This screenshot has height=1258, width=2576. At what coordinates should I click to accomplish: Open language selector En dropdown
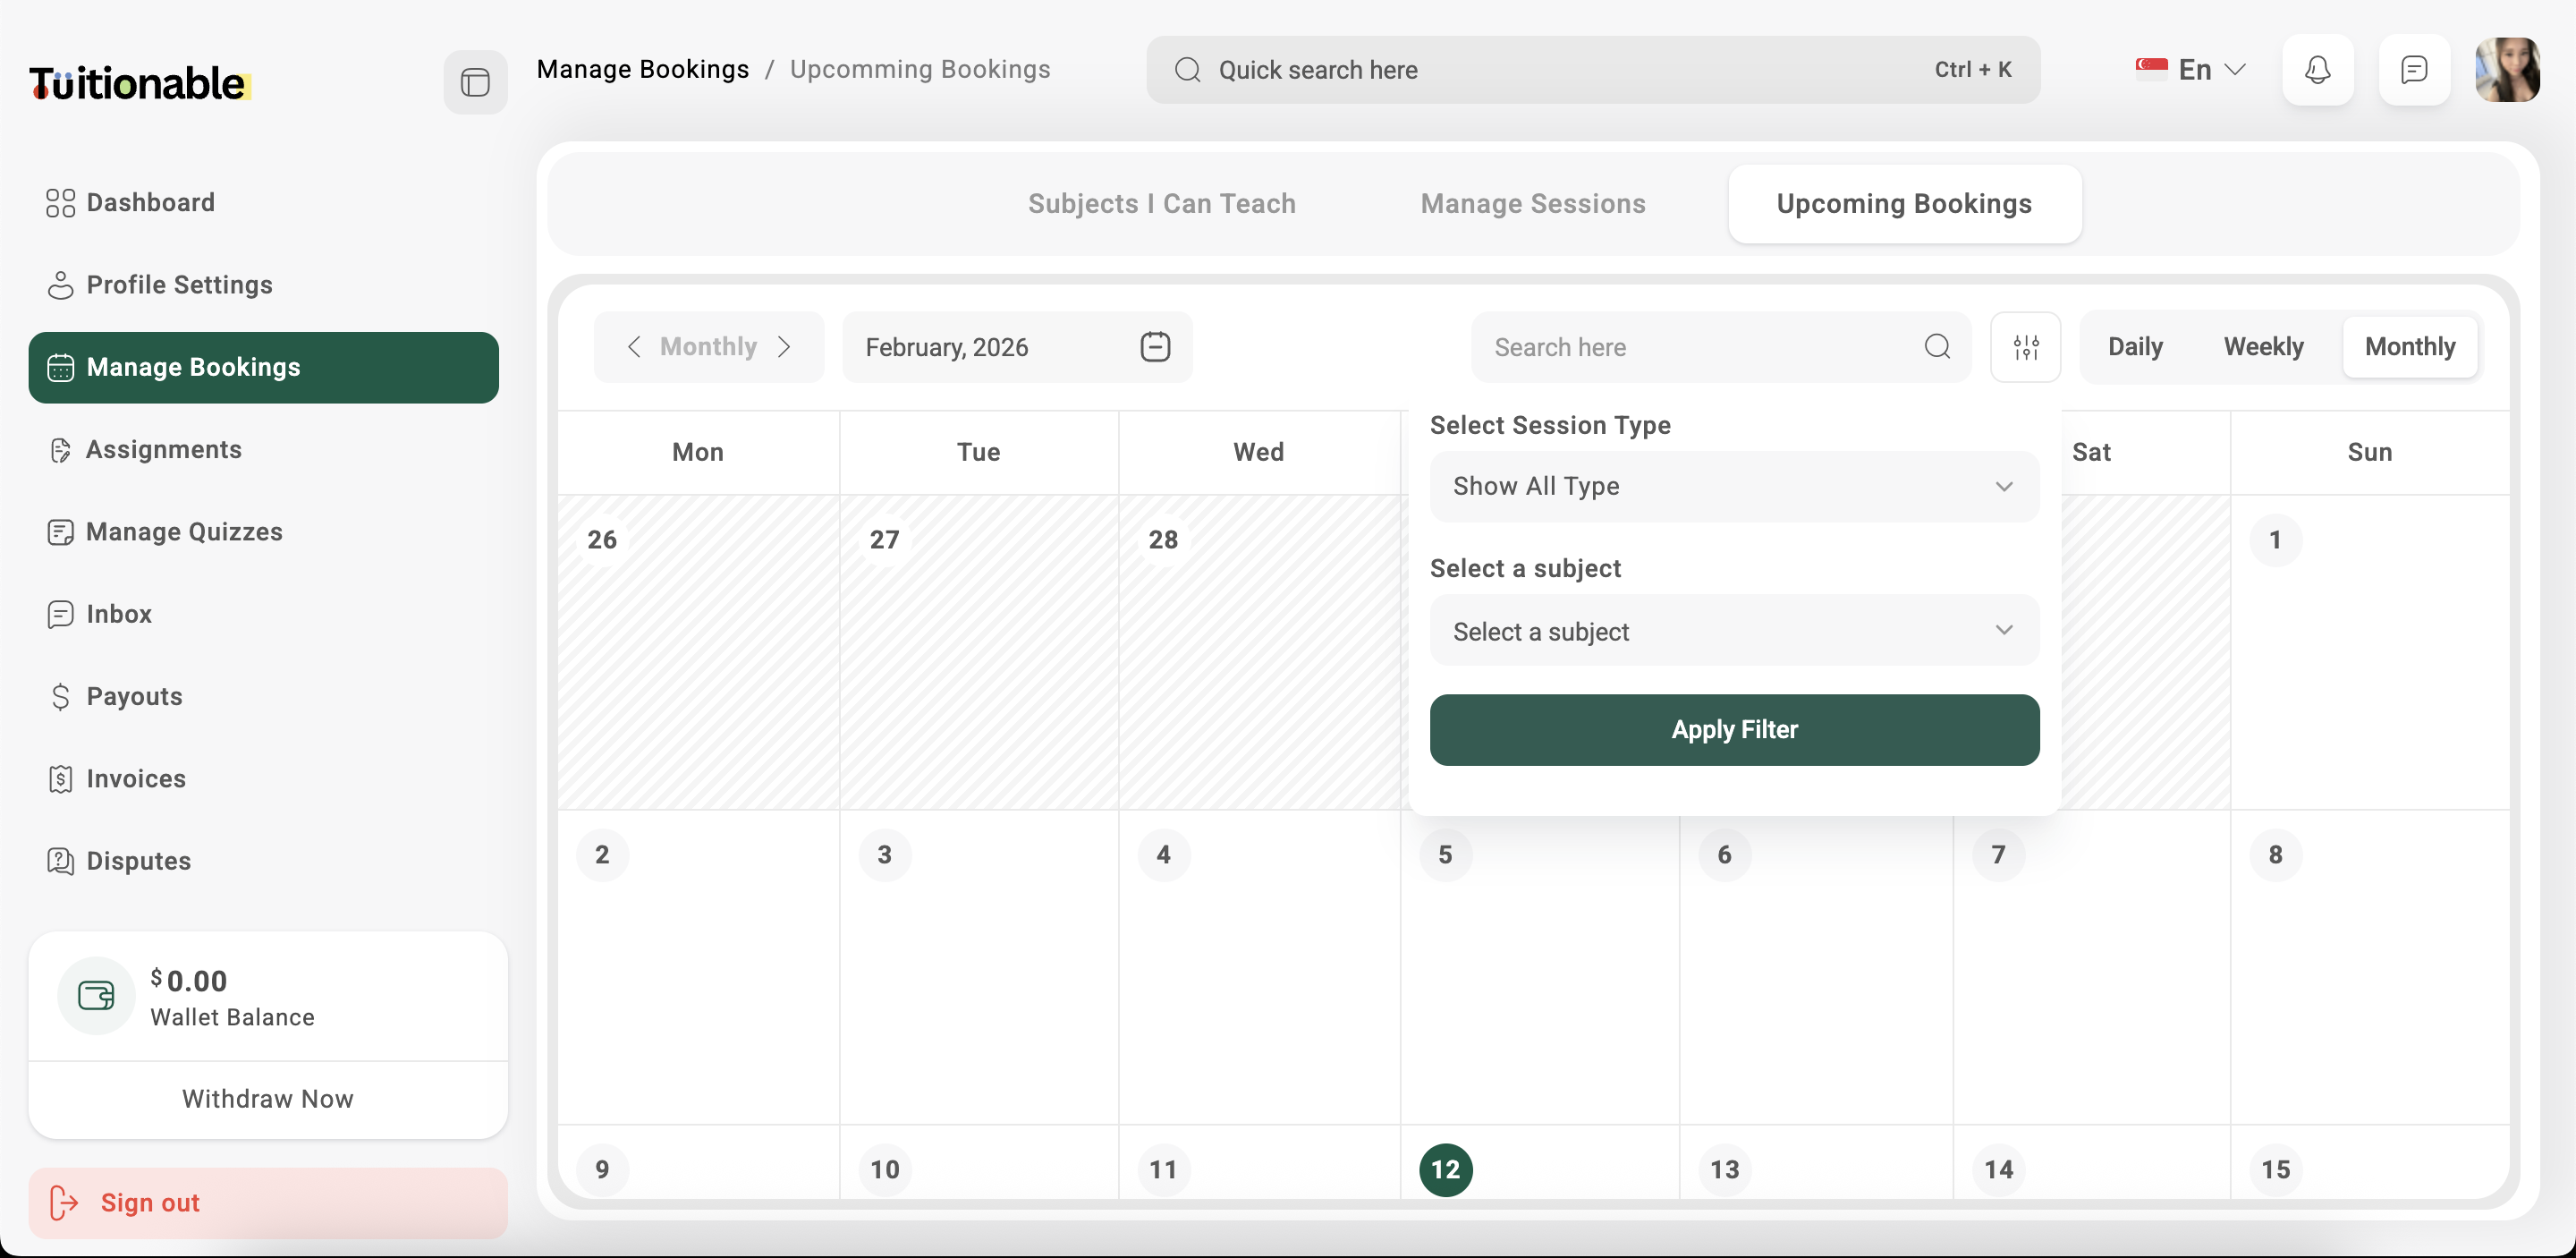(x=2192, y=70)
